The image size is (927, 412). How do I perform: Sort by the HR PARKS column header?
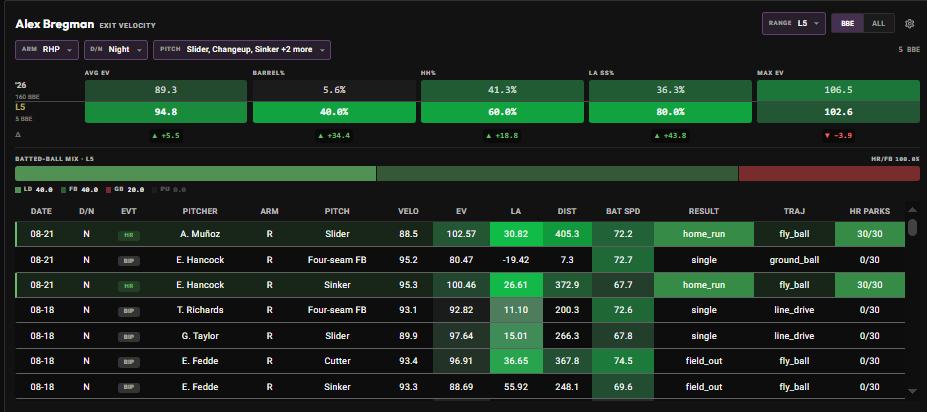(869, 211)
